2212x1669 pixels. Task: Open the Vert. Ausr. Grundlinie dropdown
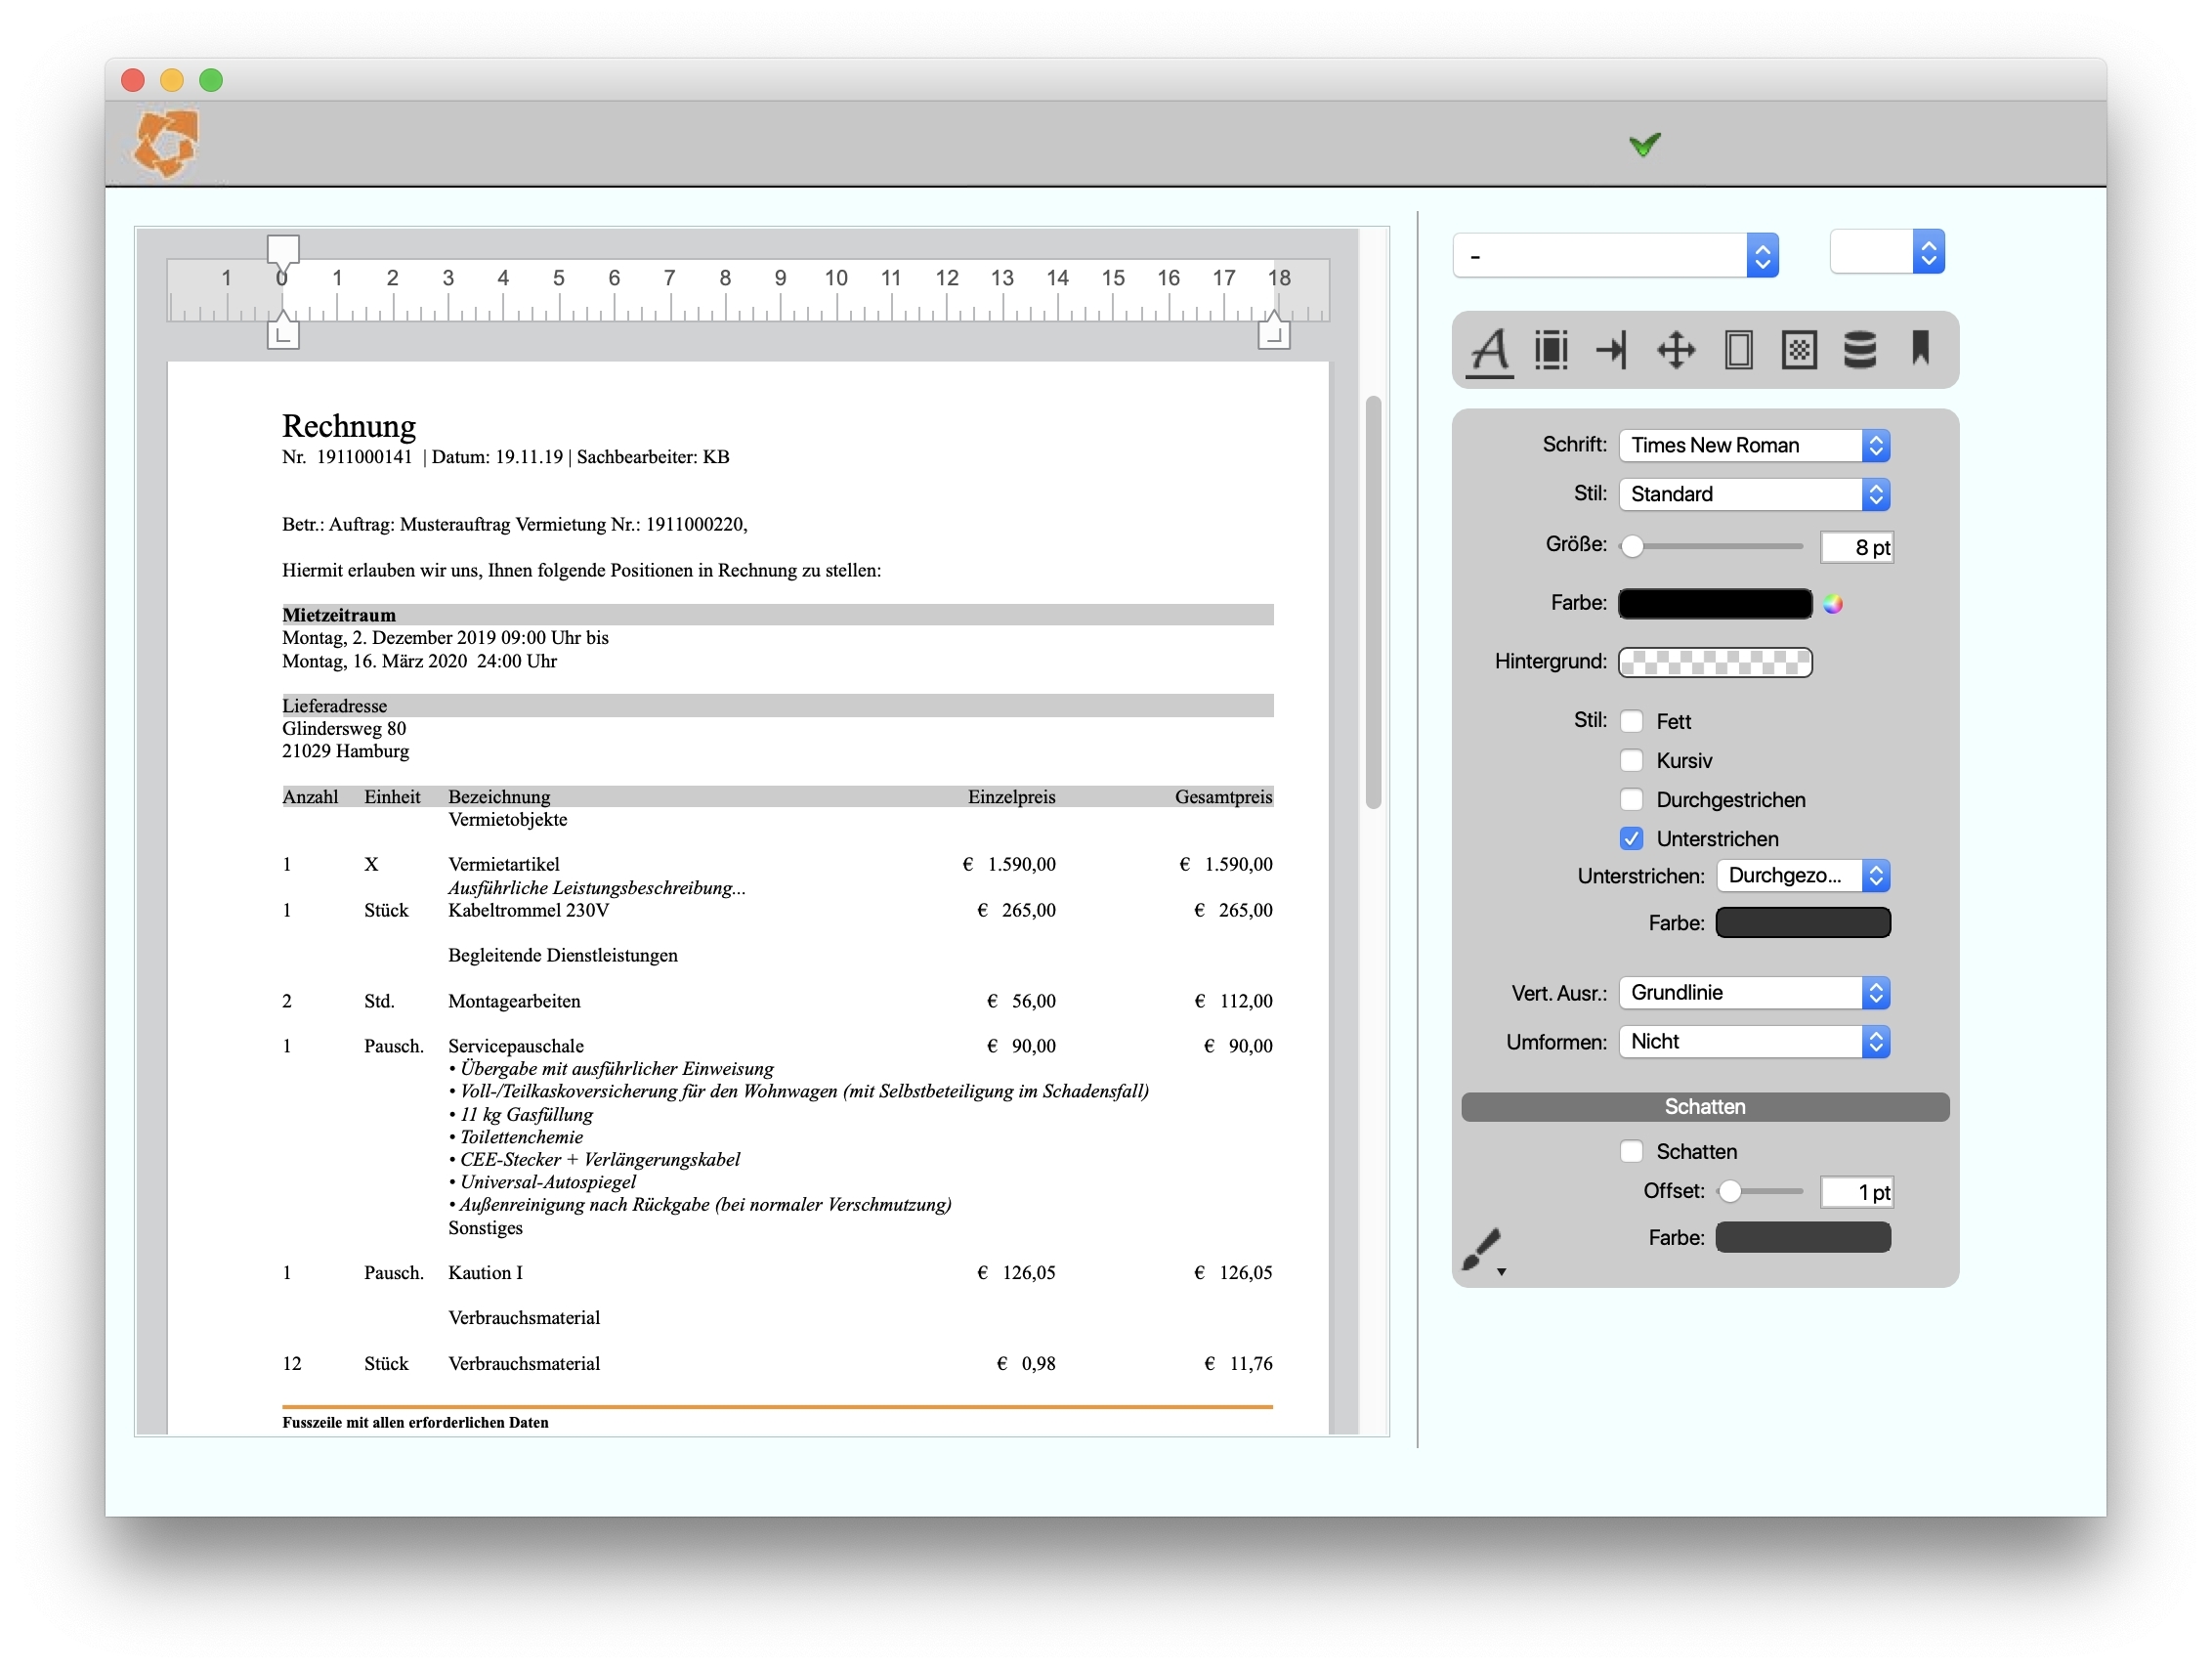[x=1753, y=992]
